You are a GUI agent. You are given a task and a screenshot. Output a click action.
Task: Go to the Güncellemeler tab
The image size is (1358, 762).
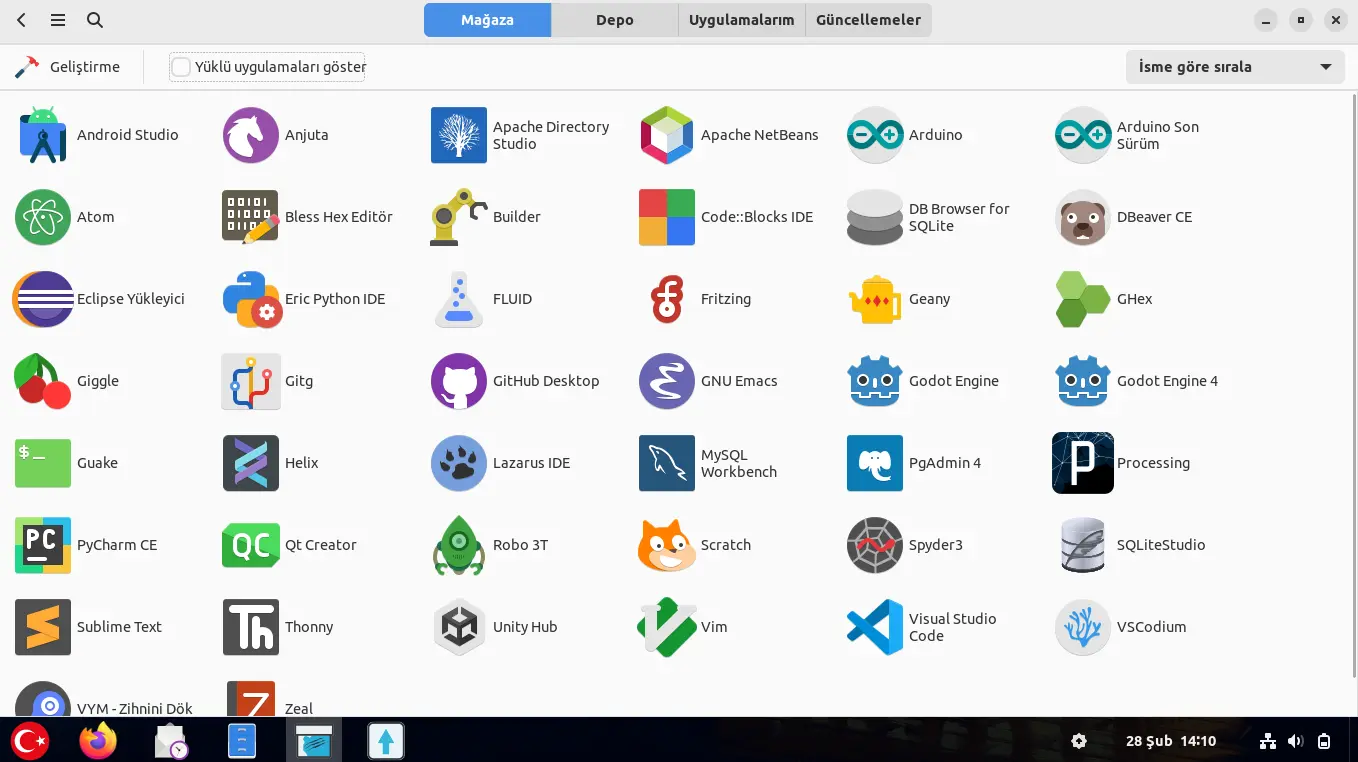(868, 20)
